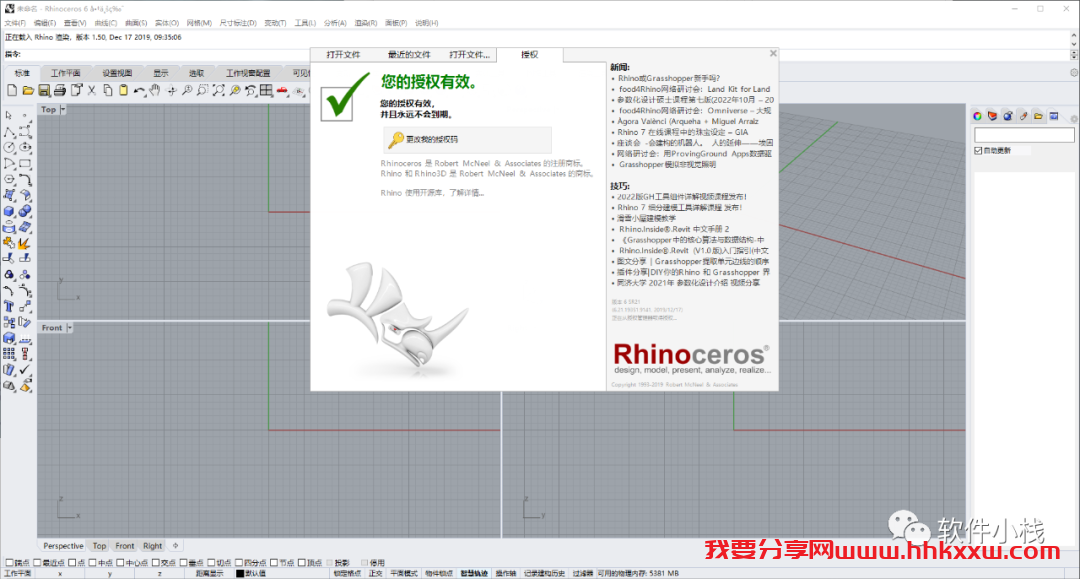Select the arrow pointer tool in left sidebar
This screenshot has width=1080, height=579.
[x=9, y=115]
